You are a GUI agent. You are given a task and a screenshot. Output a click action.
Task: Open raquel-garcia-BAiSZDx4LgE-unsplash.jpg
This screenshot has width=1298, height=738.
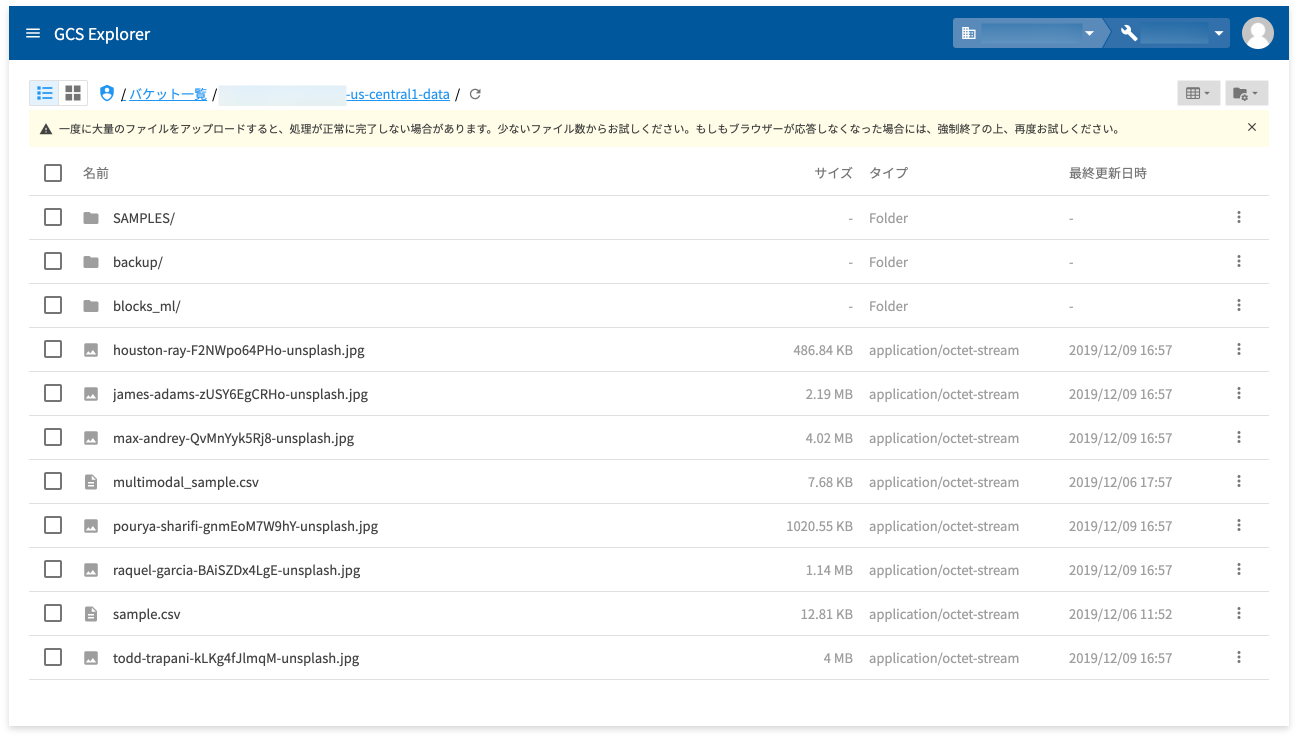(237, 570)
